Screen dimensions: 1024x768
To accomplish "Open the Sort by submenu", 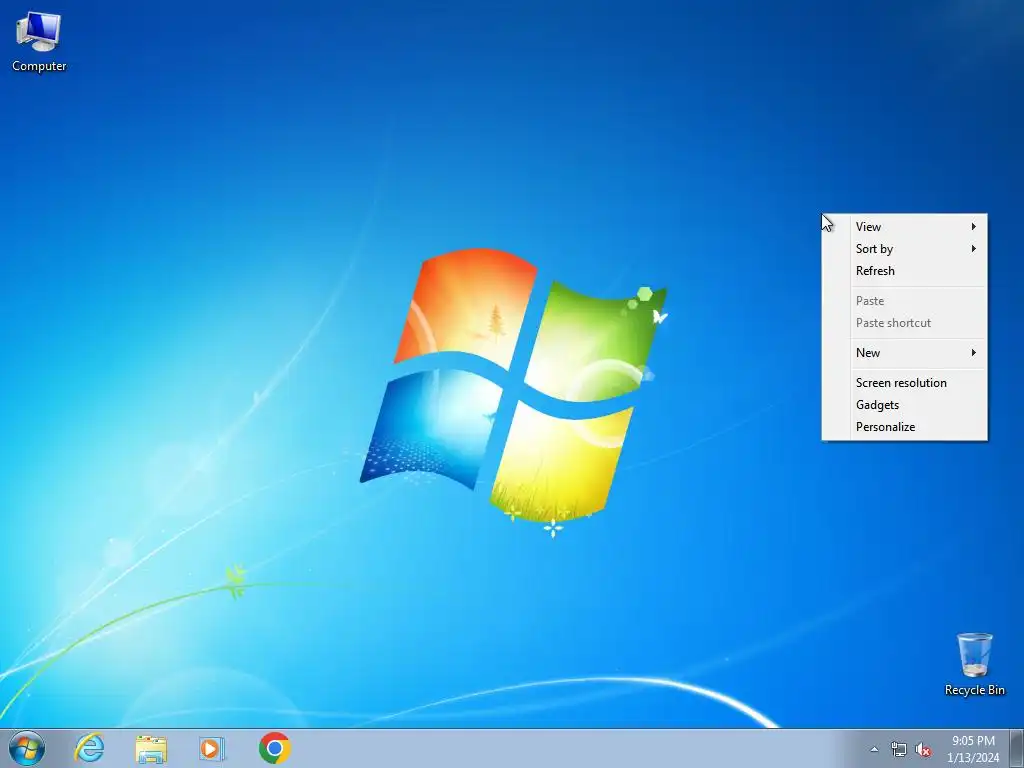I will pos(904,249).
